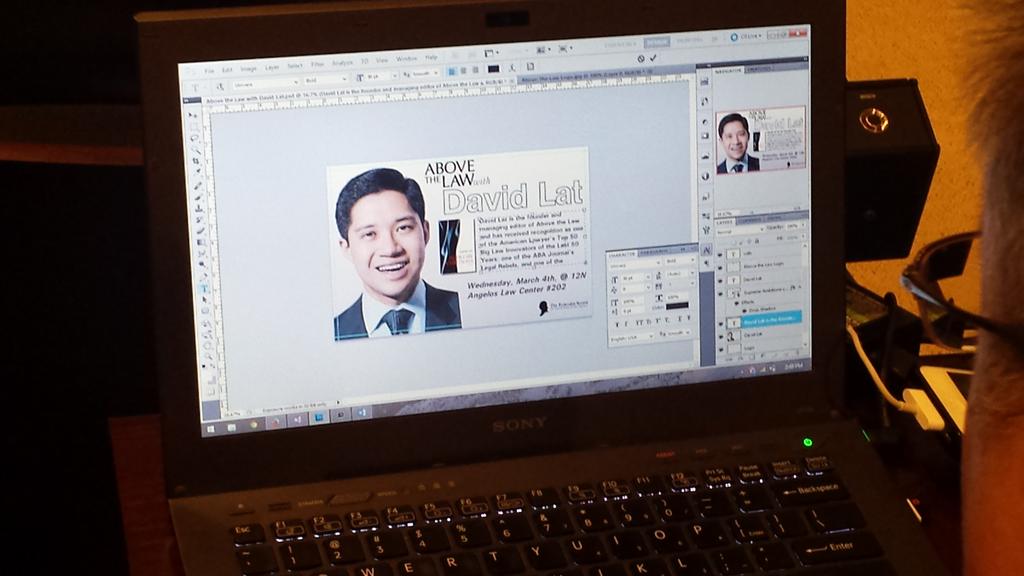Viewport: 1024px width, 576px height.
Task: Switch to the Channels tab
Action: tap(750, 221)
